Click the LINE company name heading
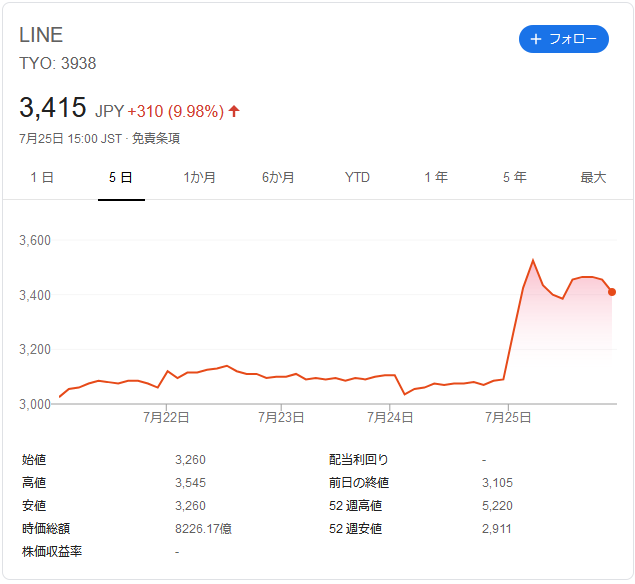The image size is (635, 584). (x=41, y=35)
